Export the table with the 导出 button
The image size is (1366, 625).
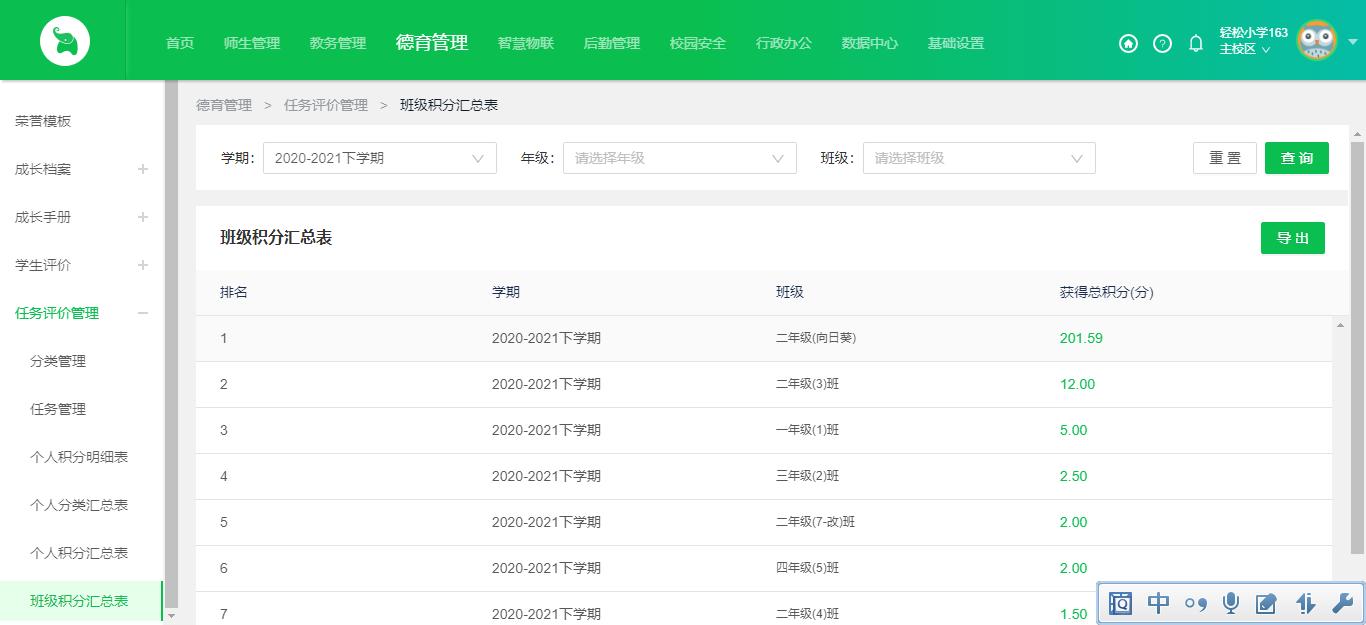tap(1292, 238)
